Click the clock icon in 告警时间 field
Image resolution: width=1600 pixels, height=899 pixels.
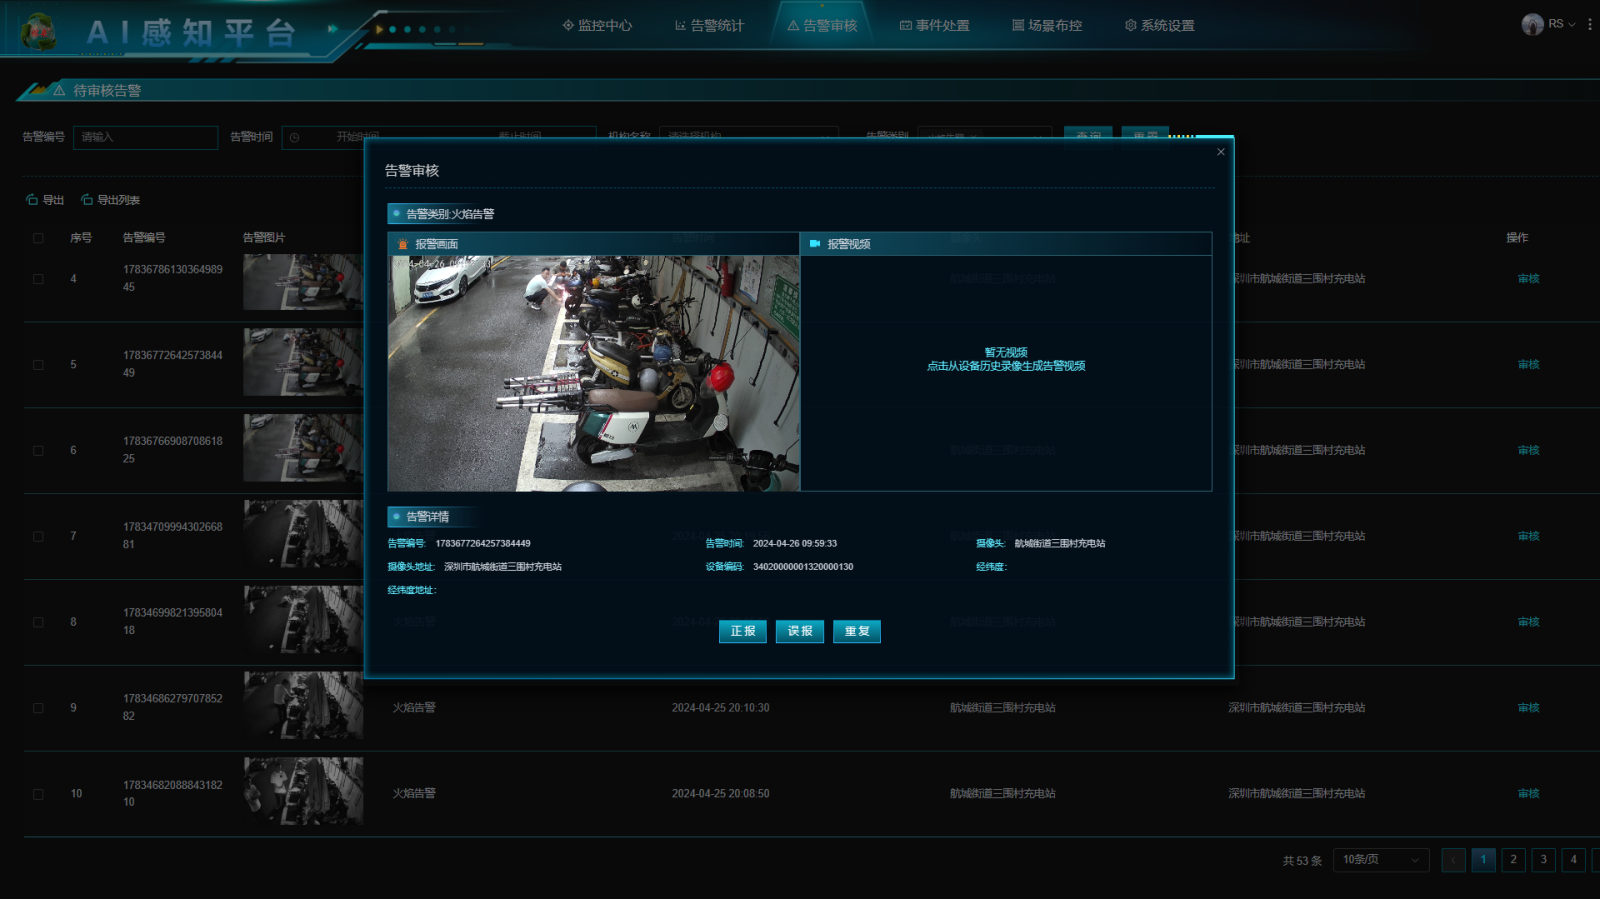[x=295, y=137]
